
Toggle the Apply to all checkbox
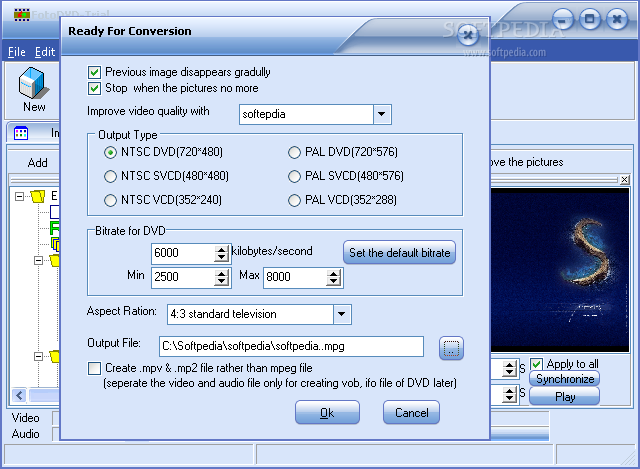(x=536, y=364)
